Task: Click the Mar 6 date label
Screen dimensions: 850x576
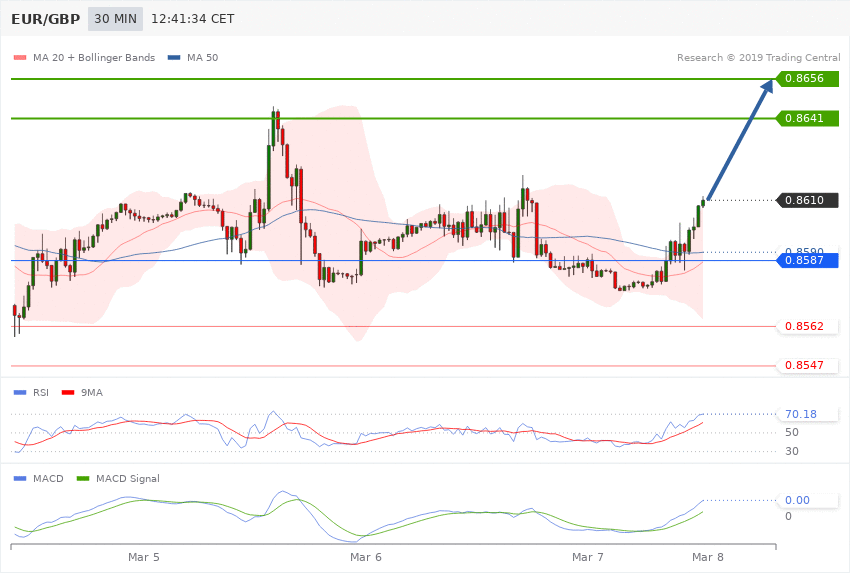Action: tap(366, 557)
